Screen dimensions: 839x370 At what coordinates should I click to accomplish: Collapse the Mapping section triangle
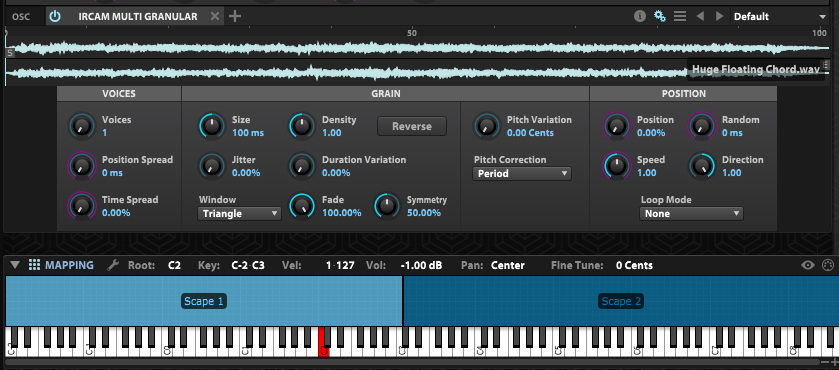point(15,265)
